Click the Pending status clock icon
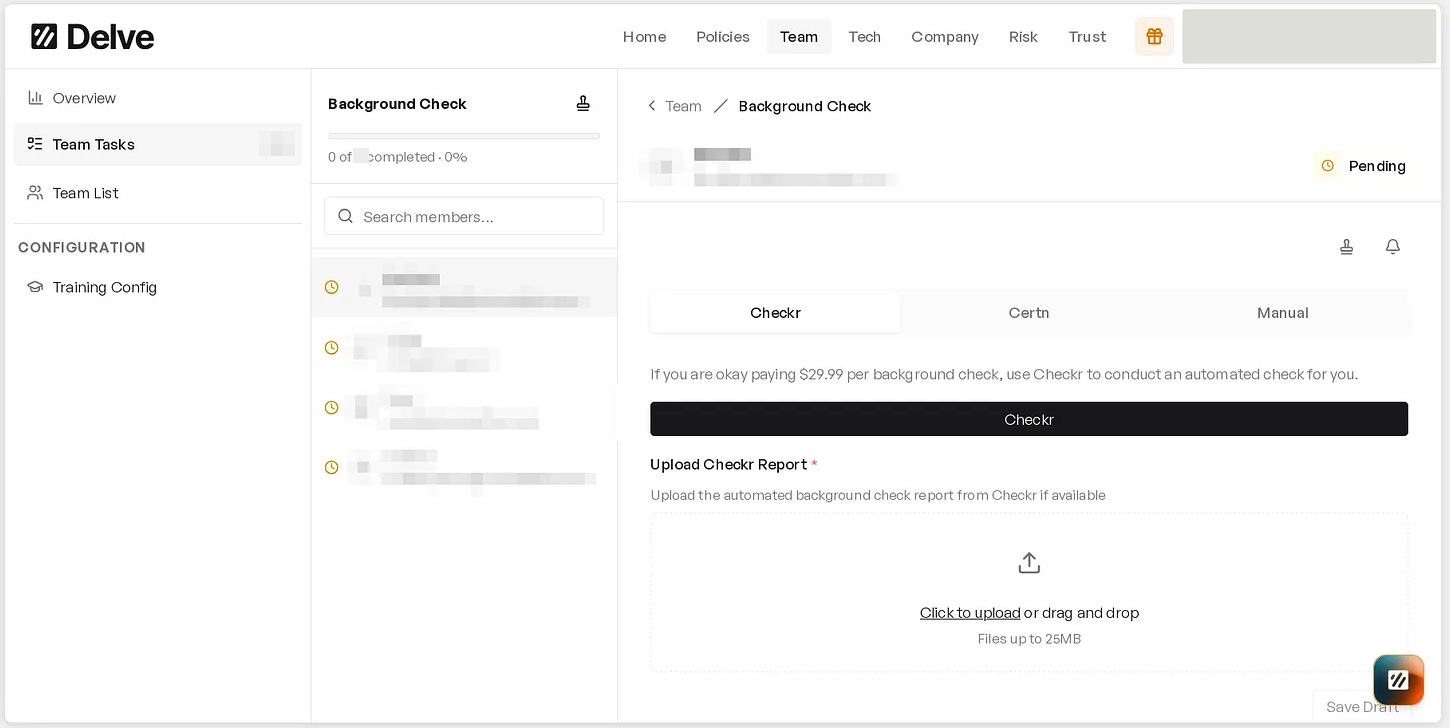The height and width of the screenshot is (728, 1450). [x=1327, y=166]
